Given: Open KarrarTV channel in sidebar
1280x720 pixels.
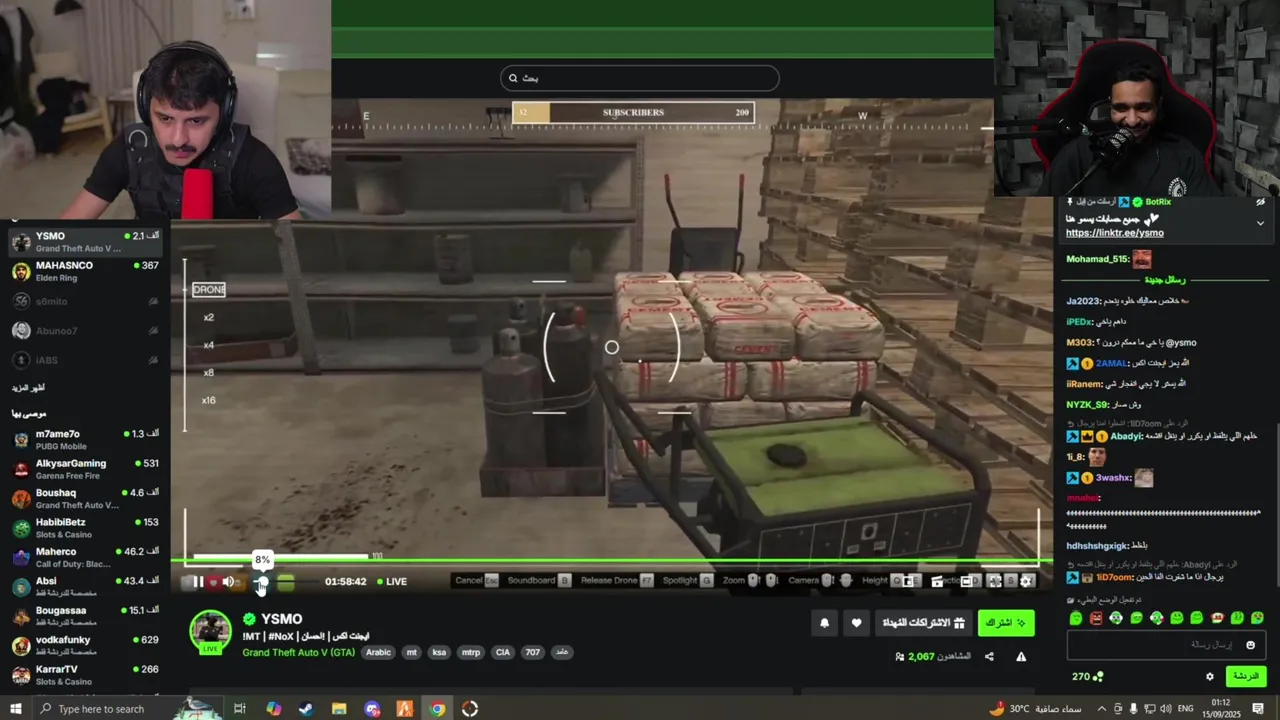Looking at the screenshot, I should tap(85, 674).
